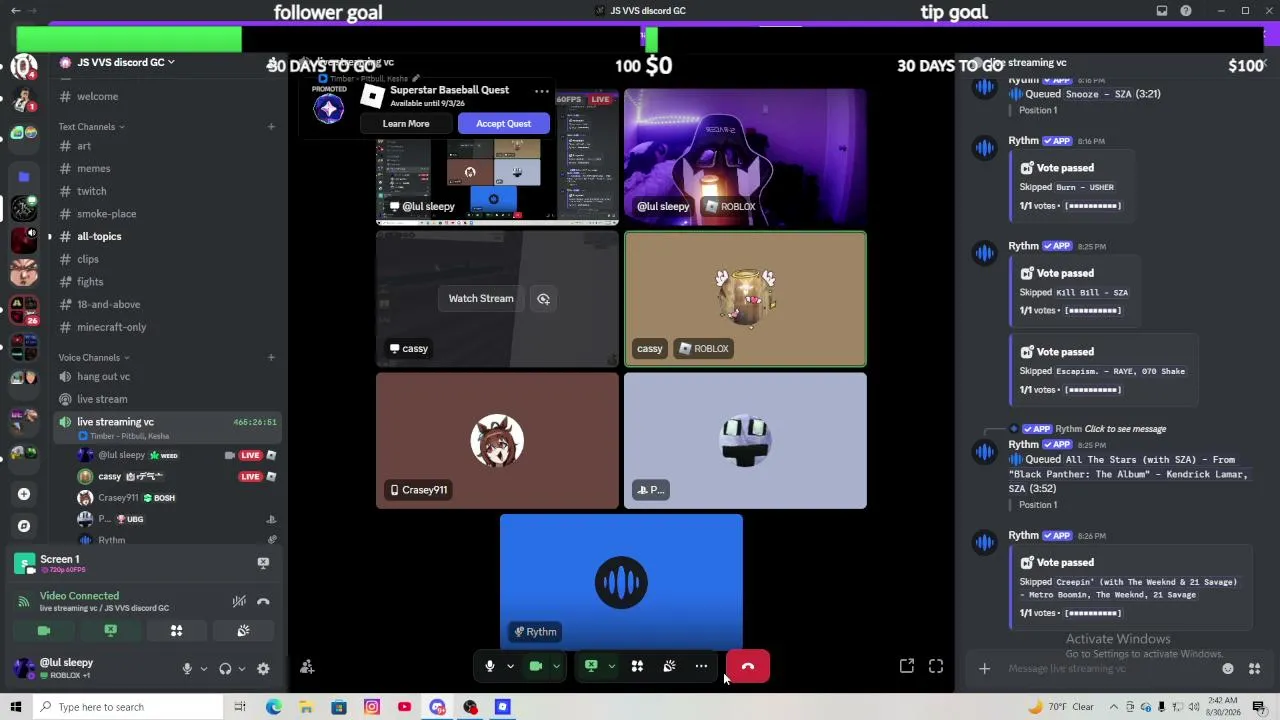Image resolution: width=1280 pixels, height=720 pixels.
Task: Toggle camera in the Video Connected panel
Action: pyautogui.click(x=44, y=631)
